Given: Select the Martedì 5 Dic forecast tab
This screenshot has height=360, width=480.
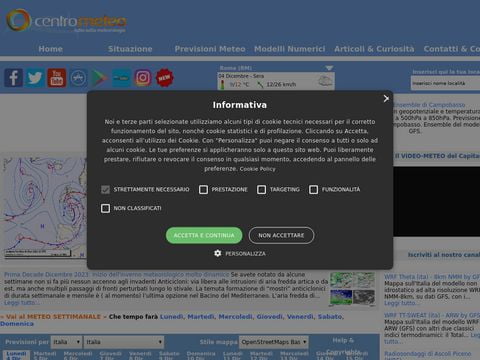Looking at the screenshot, I should pyautogui.click(x=45, y=355).
